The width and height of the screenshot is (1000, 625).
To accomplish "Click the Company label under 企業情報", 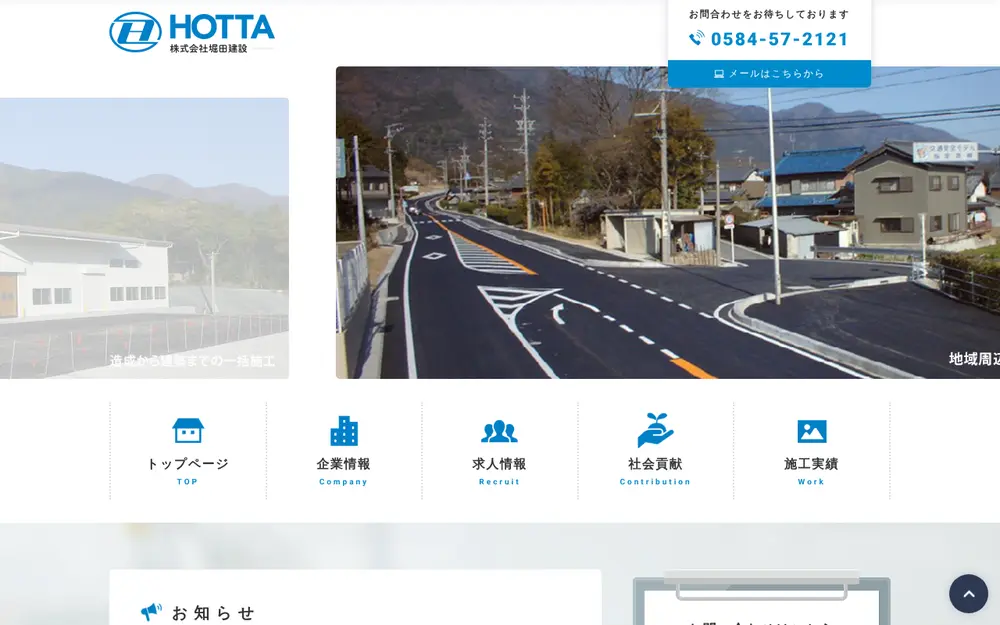I will click(343, 482).
